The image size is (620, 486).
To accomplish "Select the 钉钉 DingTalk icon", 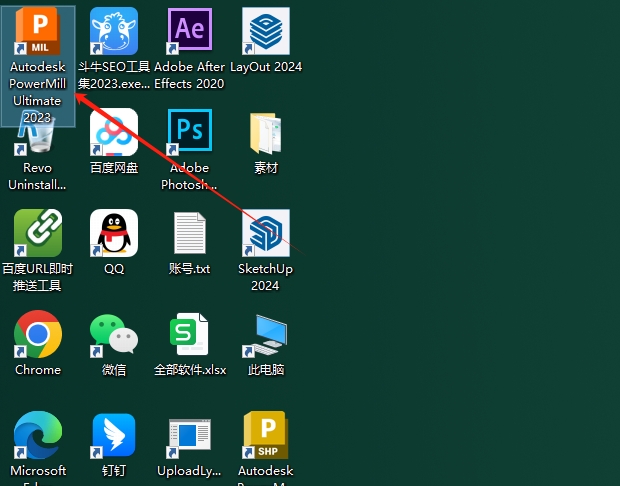I will [114, 435].
